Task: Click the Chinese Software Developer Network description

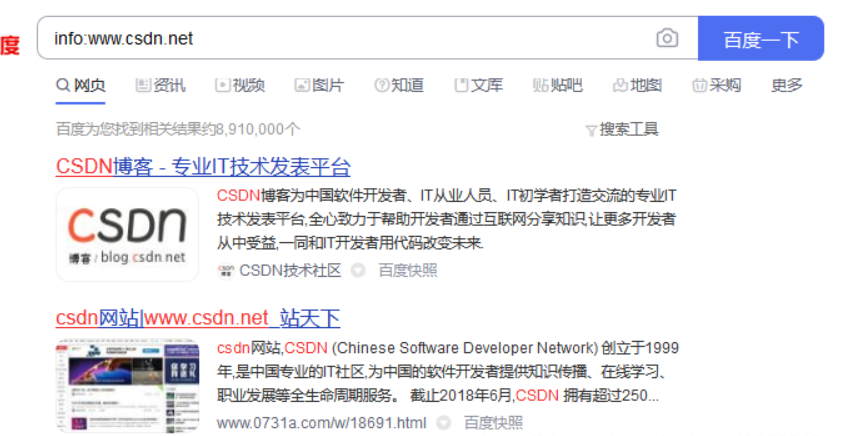Action: [x=448, y=371]
